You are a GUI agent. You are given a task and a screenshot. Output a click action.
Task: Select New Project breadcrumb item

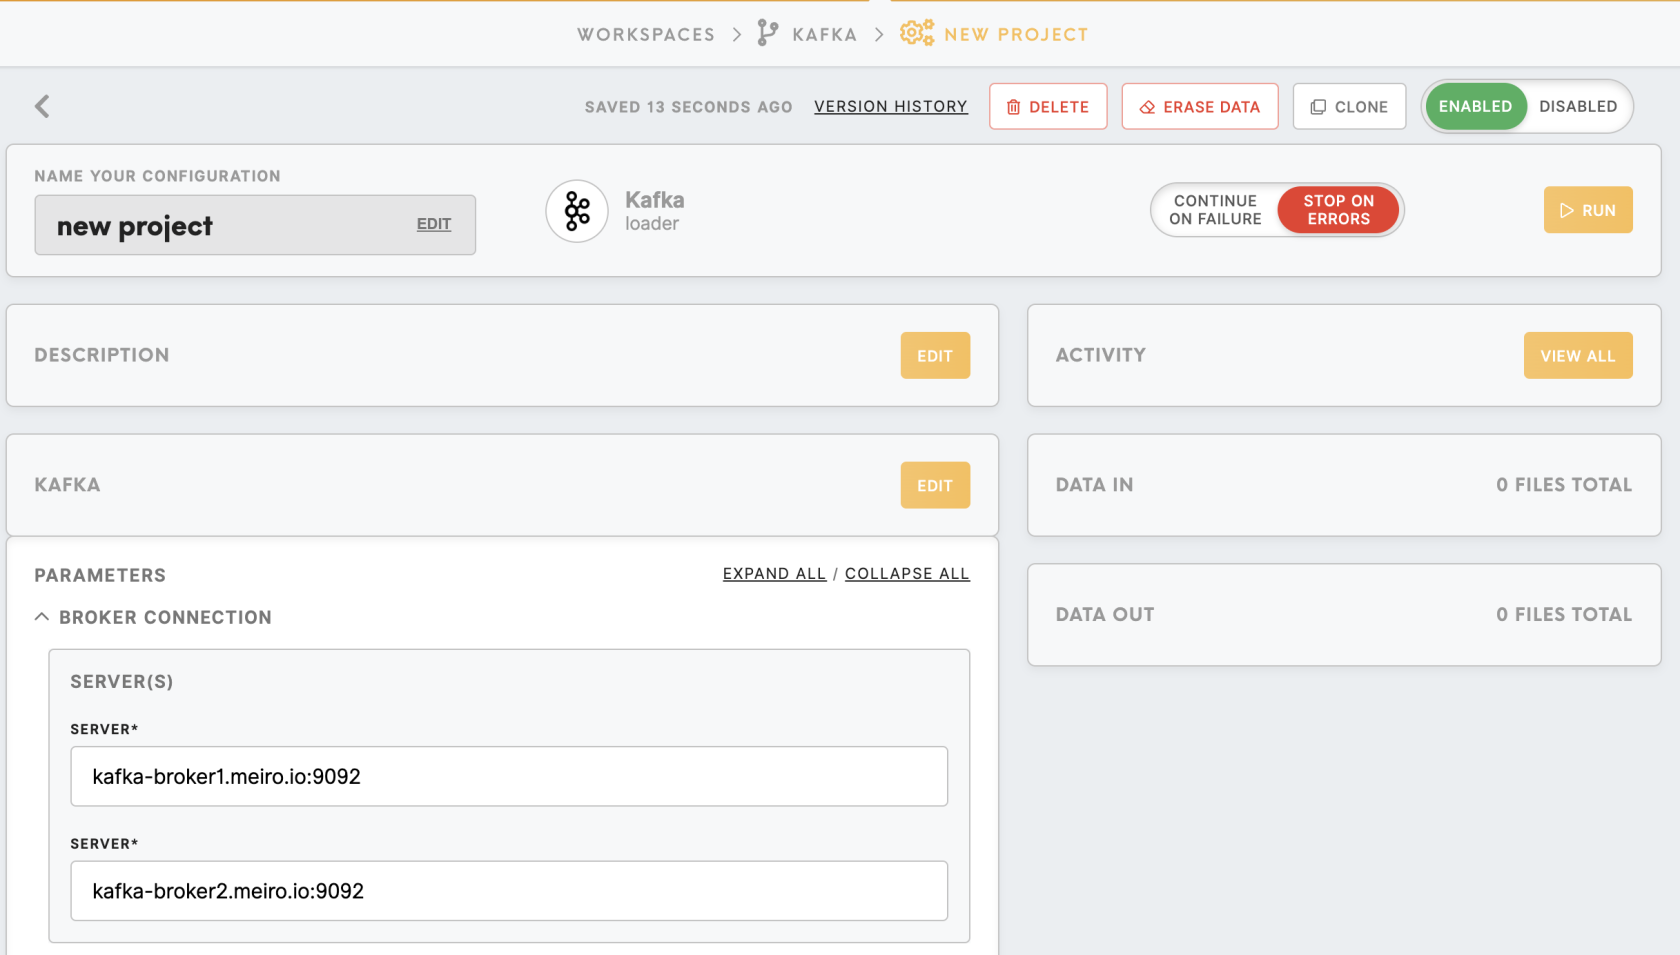pos(1016,34)
